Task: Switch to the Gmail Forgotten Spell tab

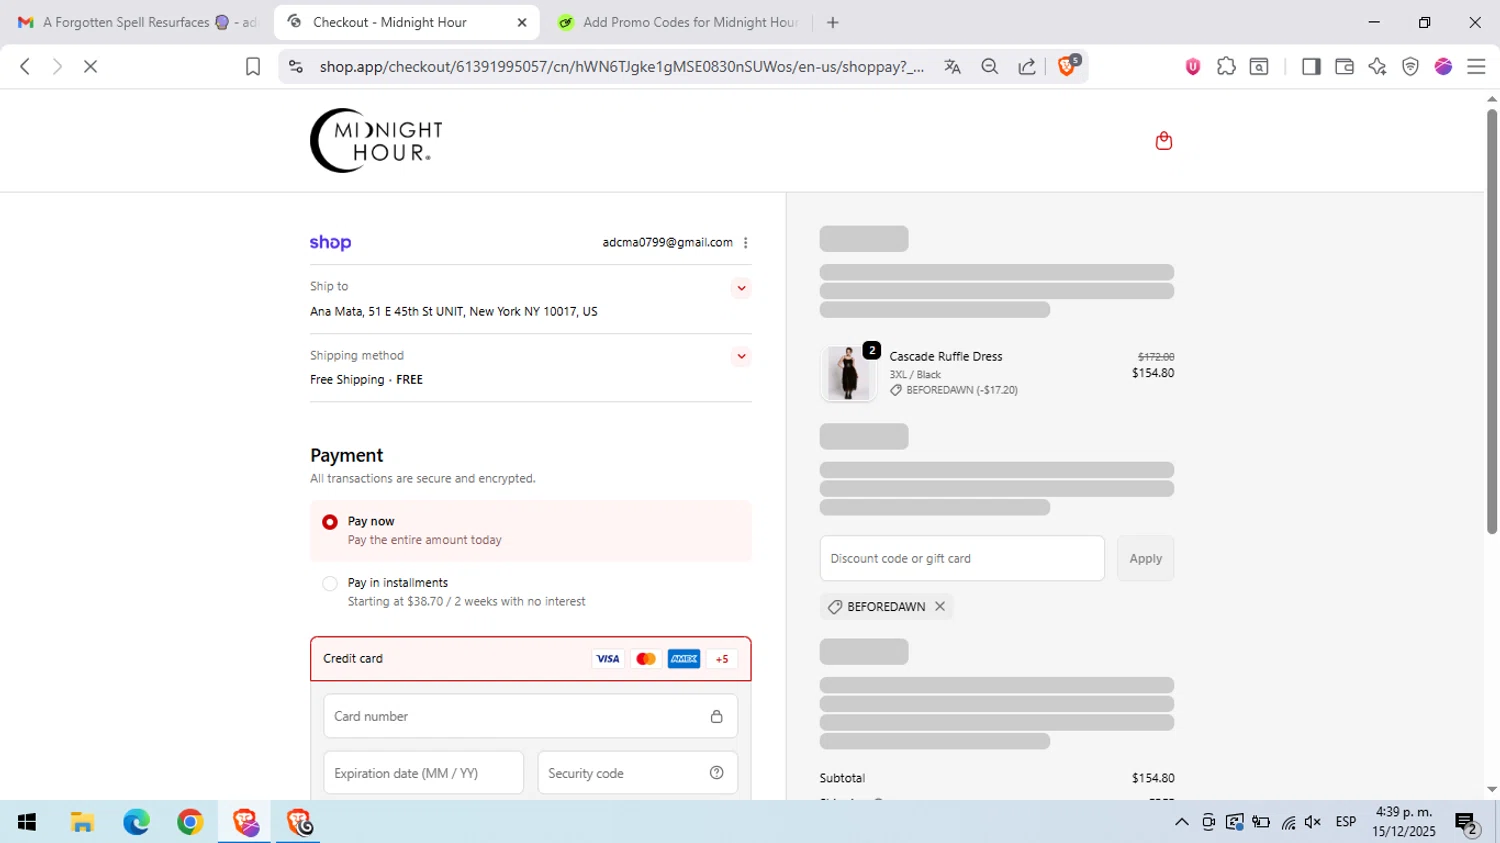Action: tap(137, 22)
